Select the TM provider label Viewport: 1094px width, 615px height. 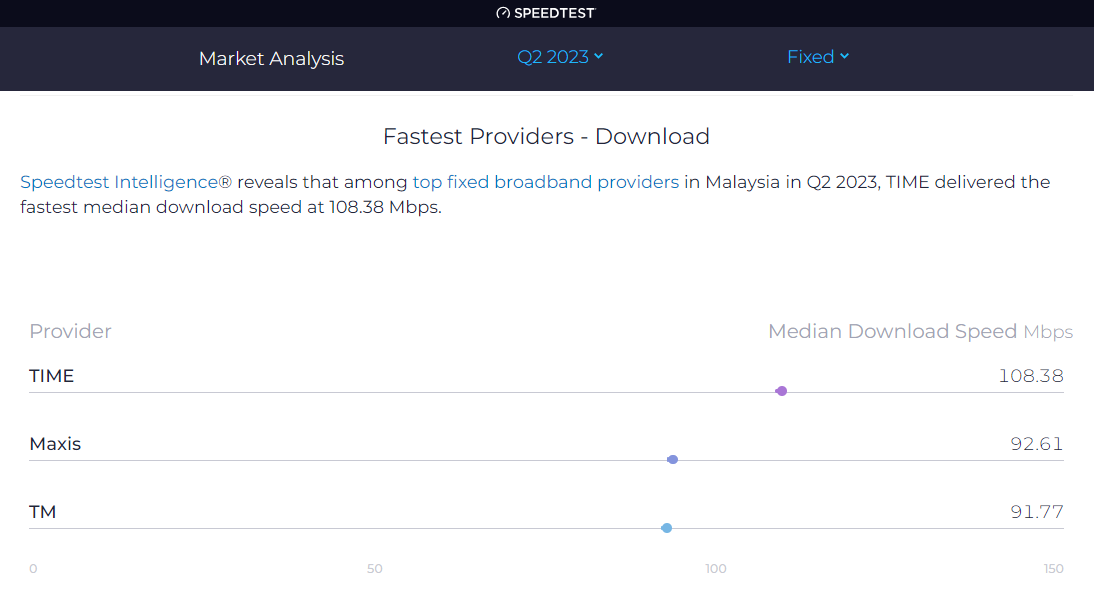pyautogui.click(x=43, y=512)
